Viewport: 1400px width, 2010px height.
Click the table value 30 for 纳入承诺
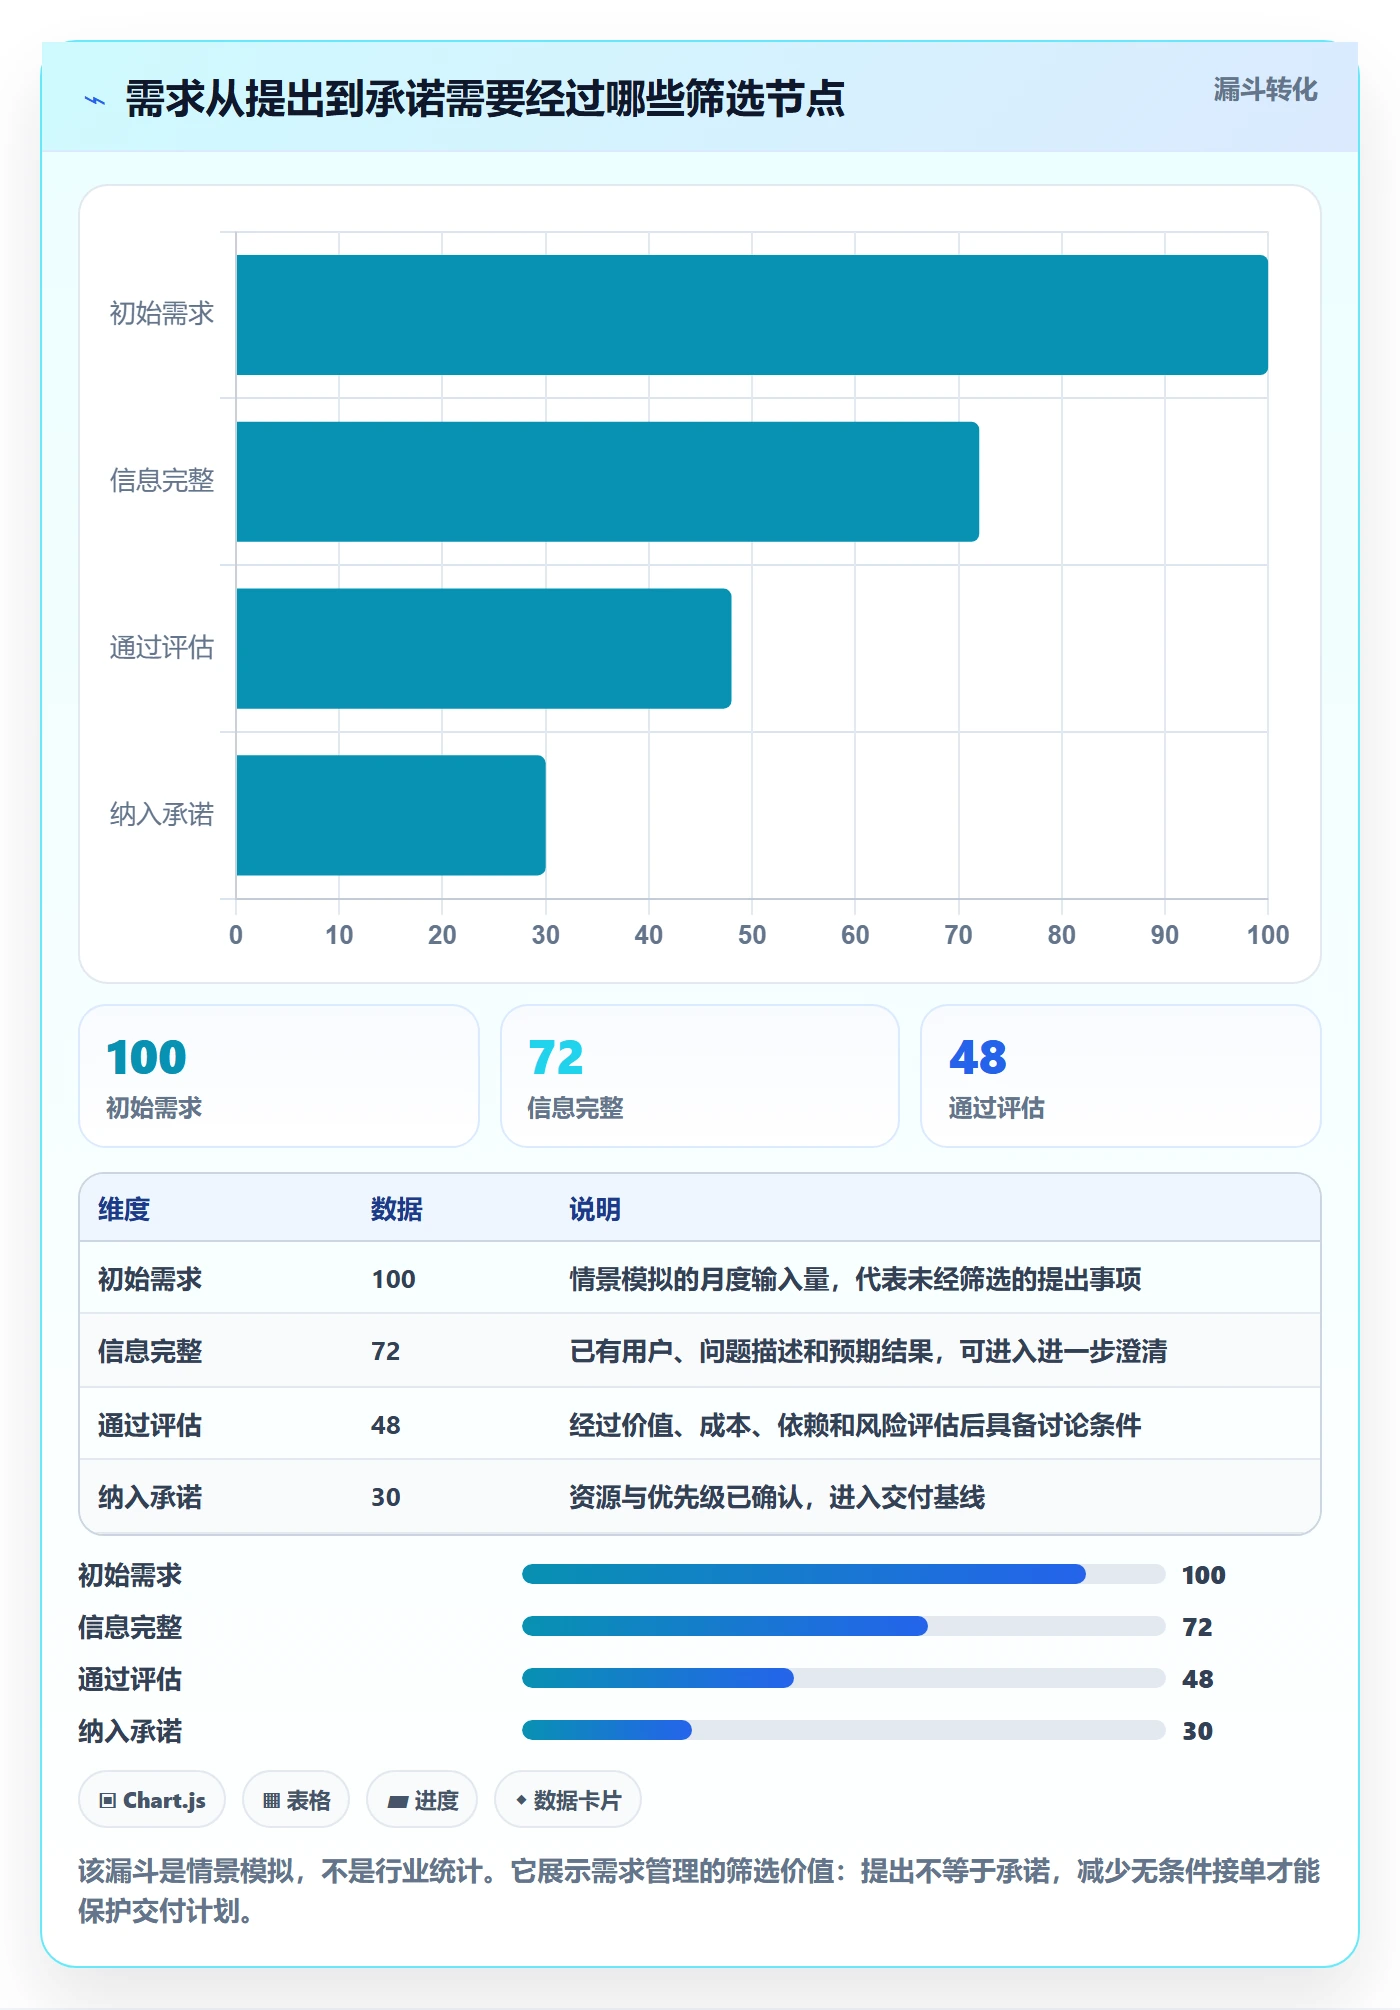click(386, 1497)
